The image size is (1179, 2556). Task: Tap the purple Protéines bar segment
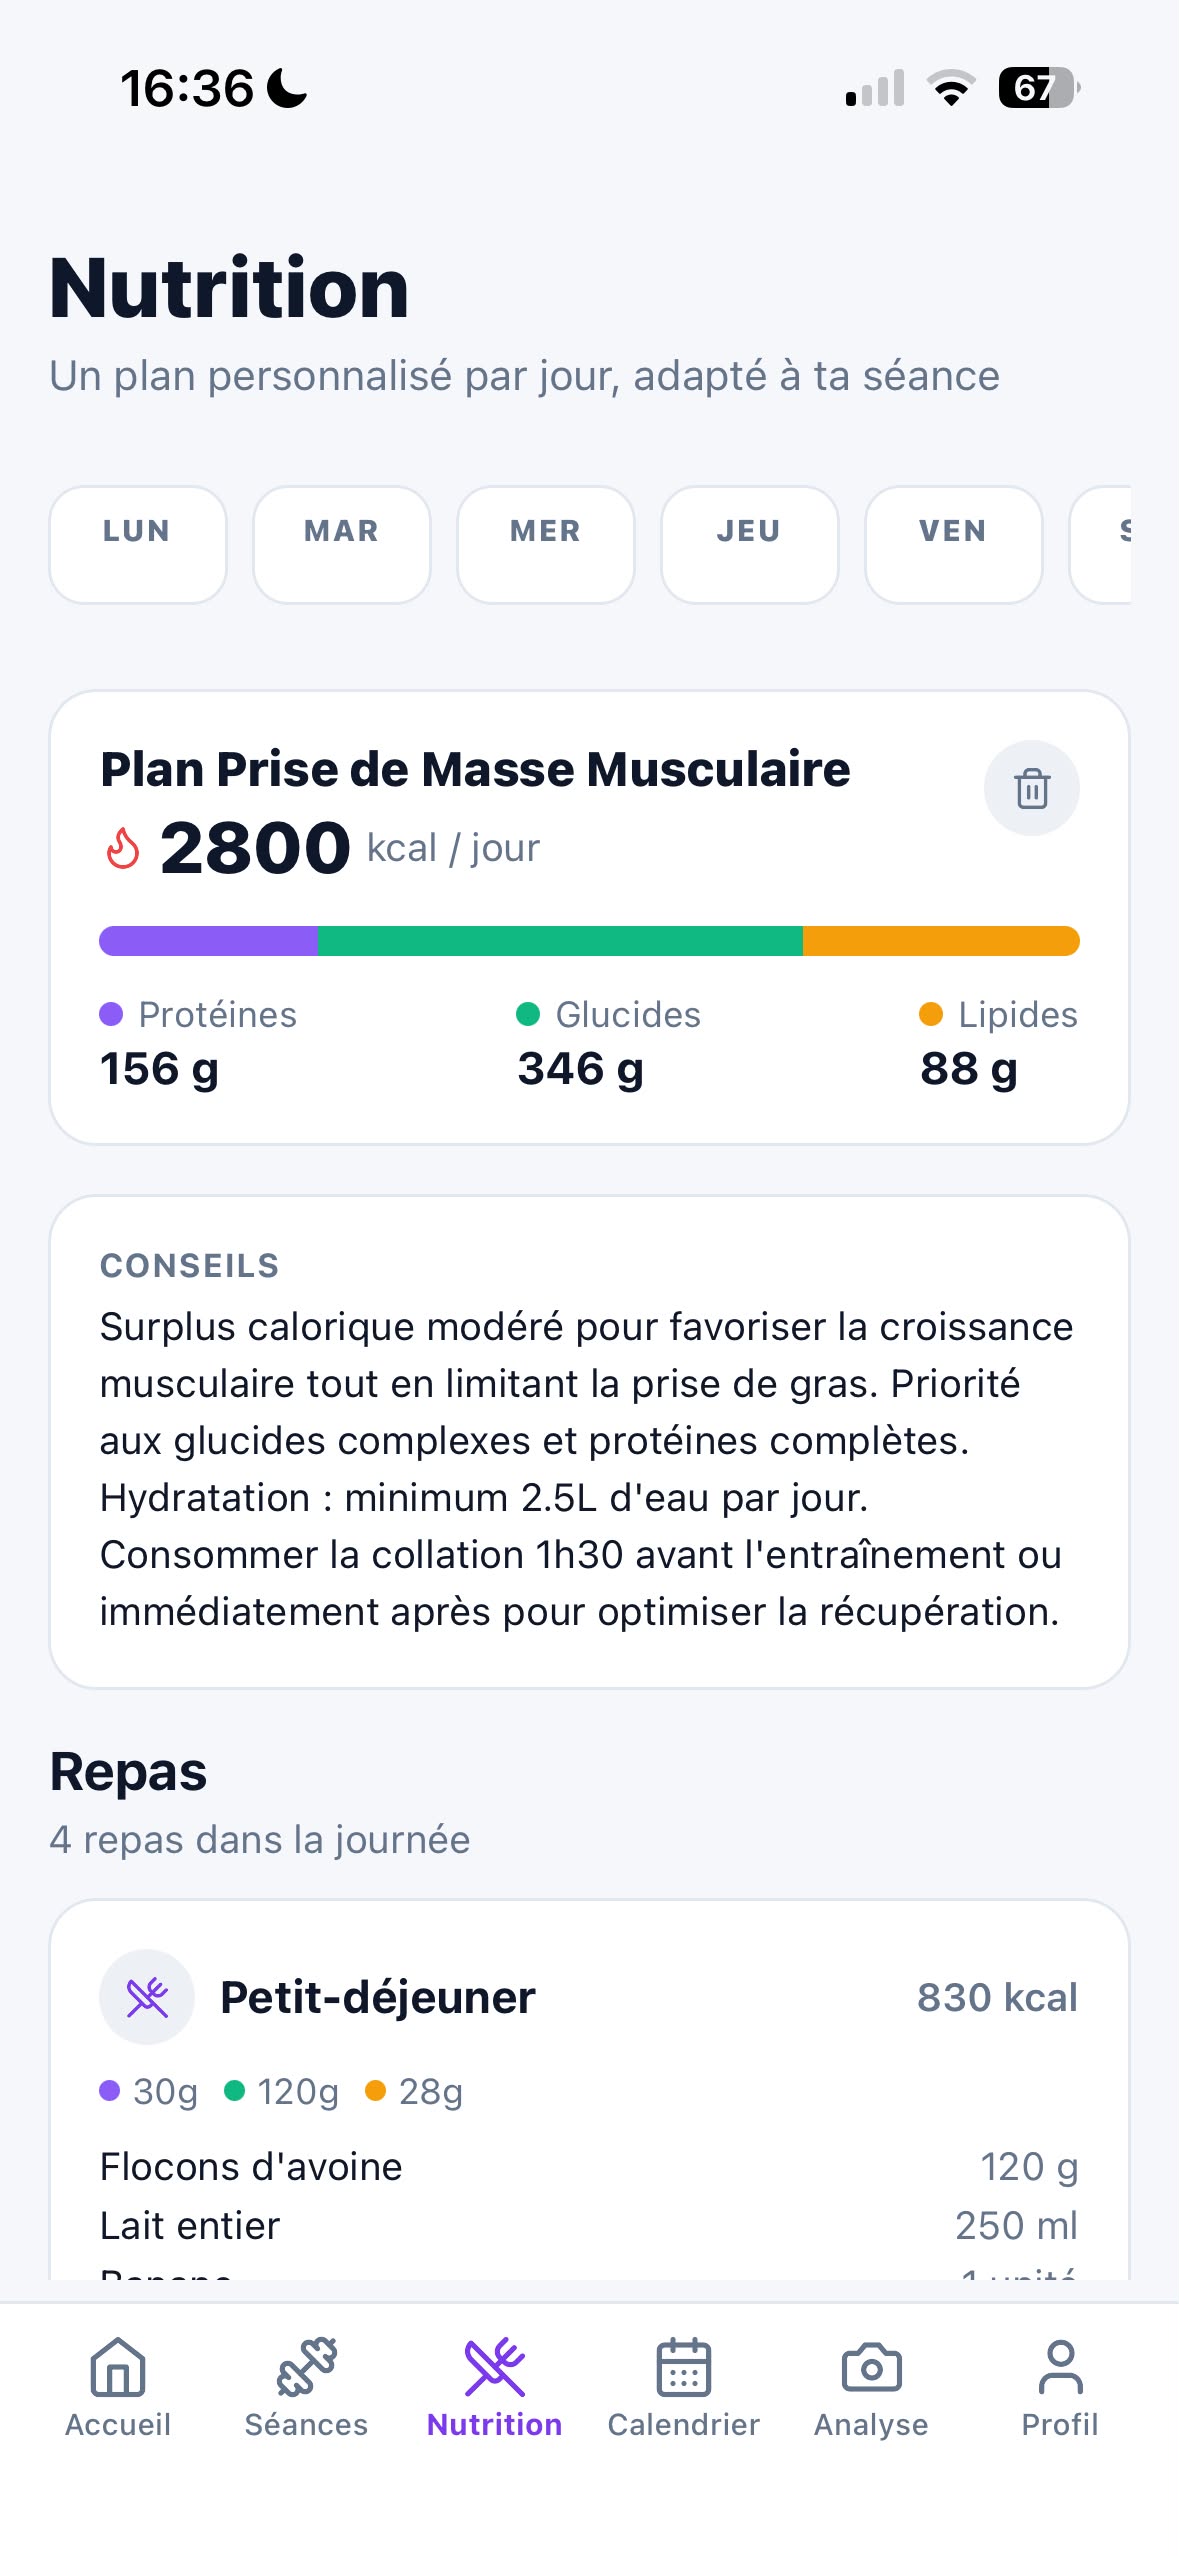click(x=209, y=941)
